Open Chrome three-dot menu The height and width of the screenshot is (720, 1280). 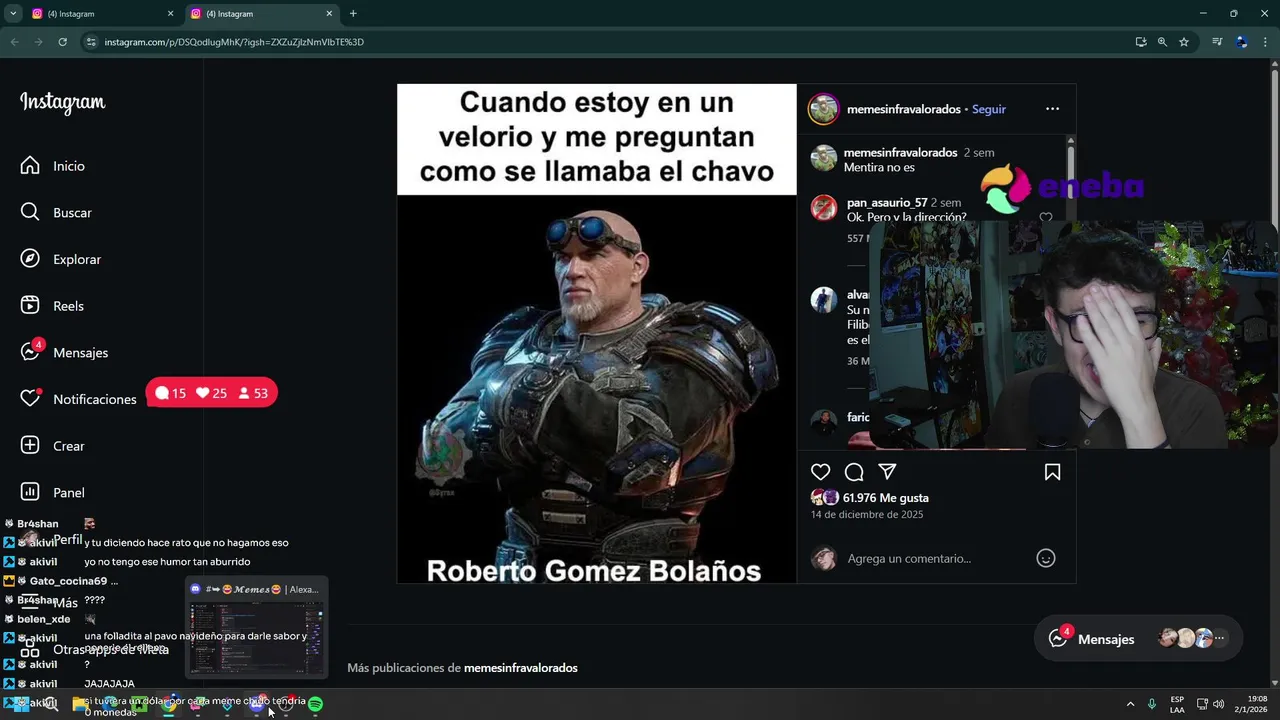tap(1266, 42)
